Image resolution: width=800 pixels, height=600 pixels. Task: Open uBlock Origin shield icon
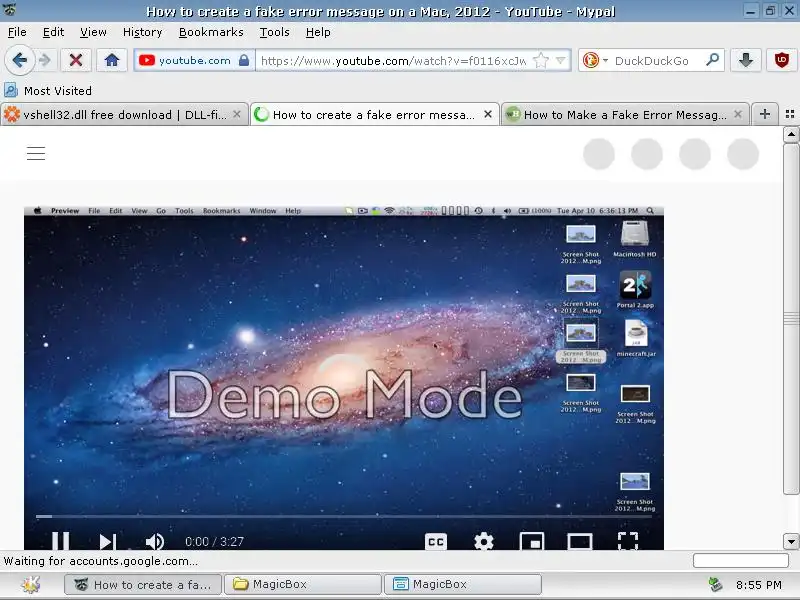point(781,60)
